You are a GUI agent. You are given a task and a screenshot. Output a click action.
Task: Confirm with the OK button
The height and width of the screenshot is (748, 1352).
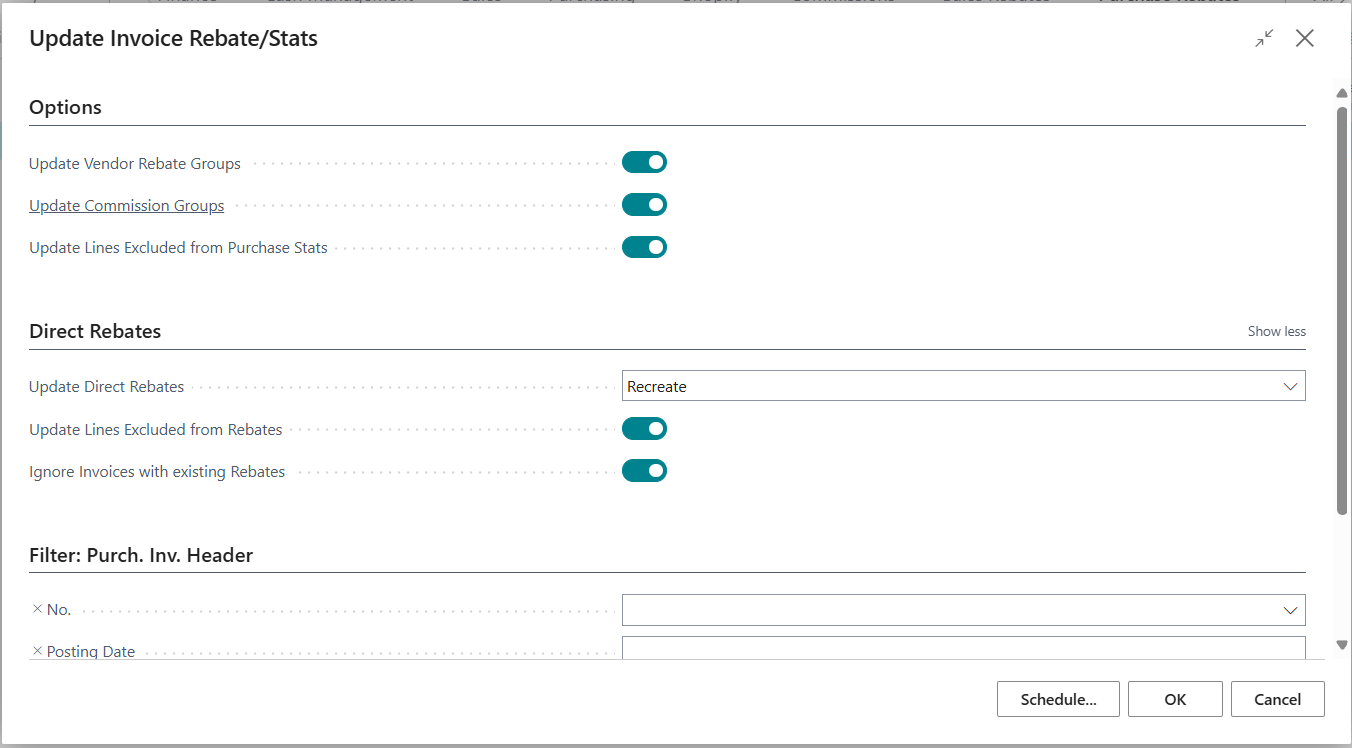1175,700
